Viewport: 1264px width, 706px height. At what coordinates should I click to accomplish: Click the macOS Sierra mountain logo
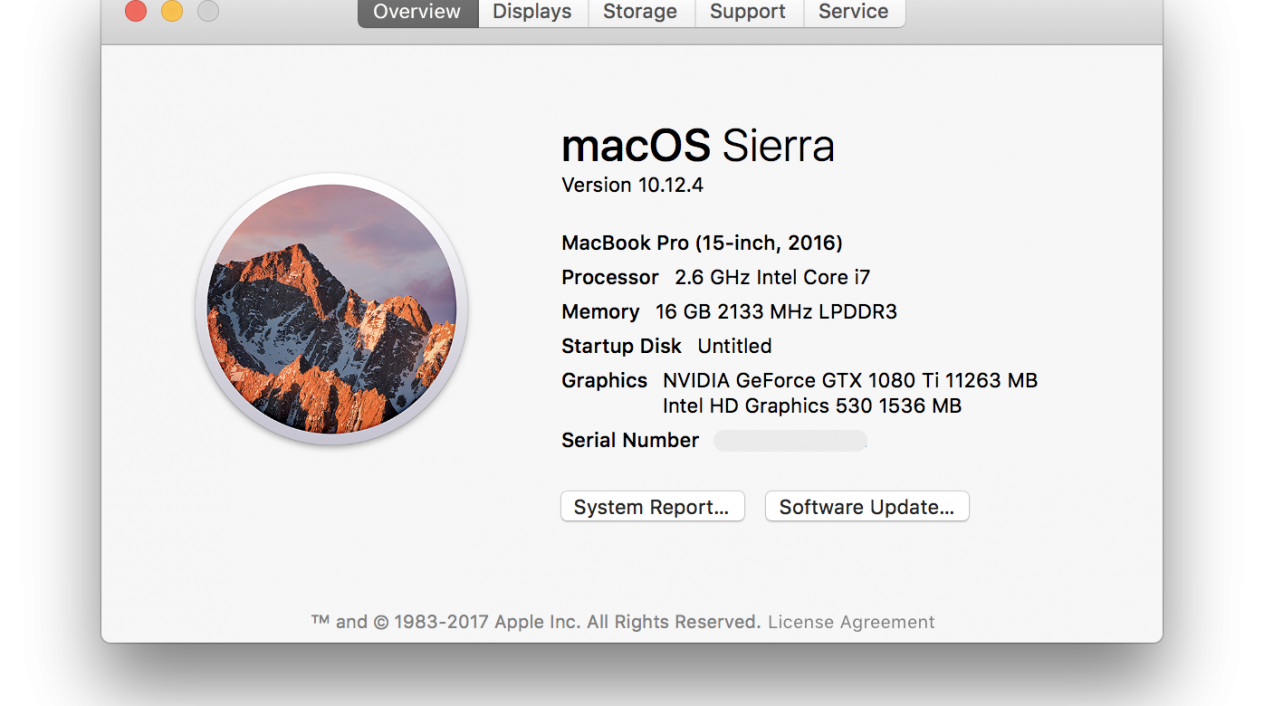point(332,309)
